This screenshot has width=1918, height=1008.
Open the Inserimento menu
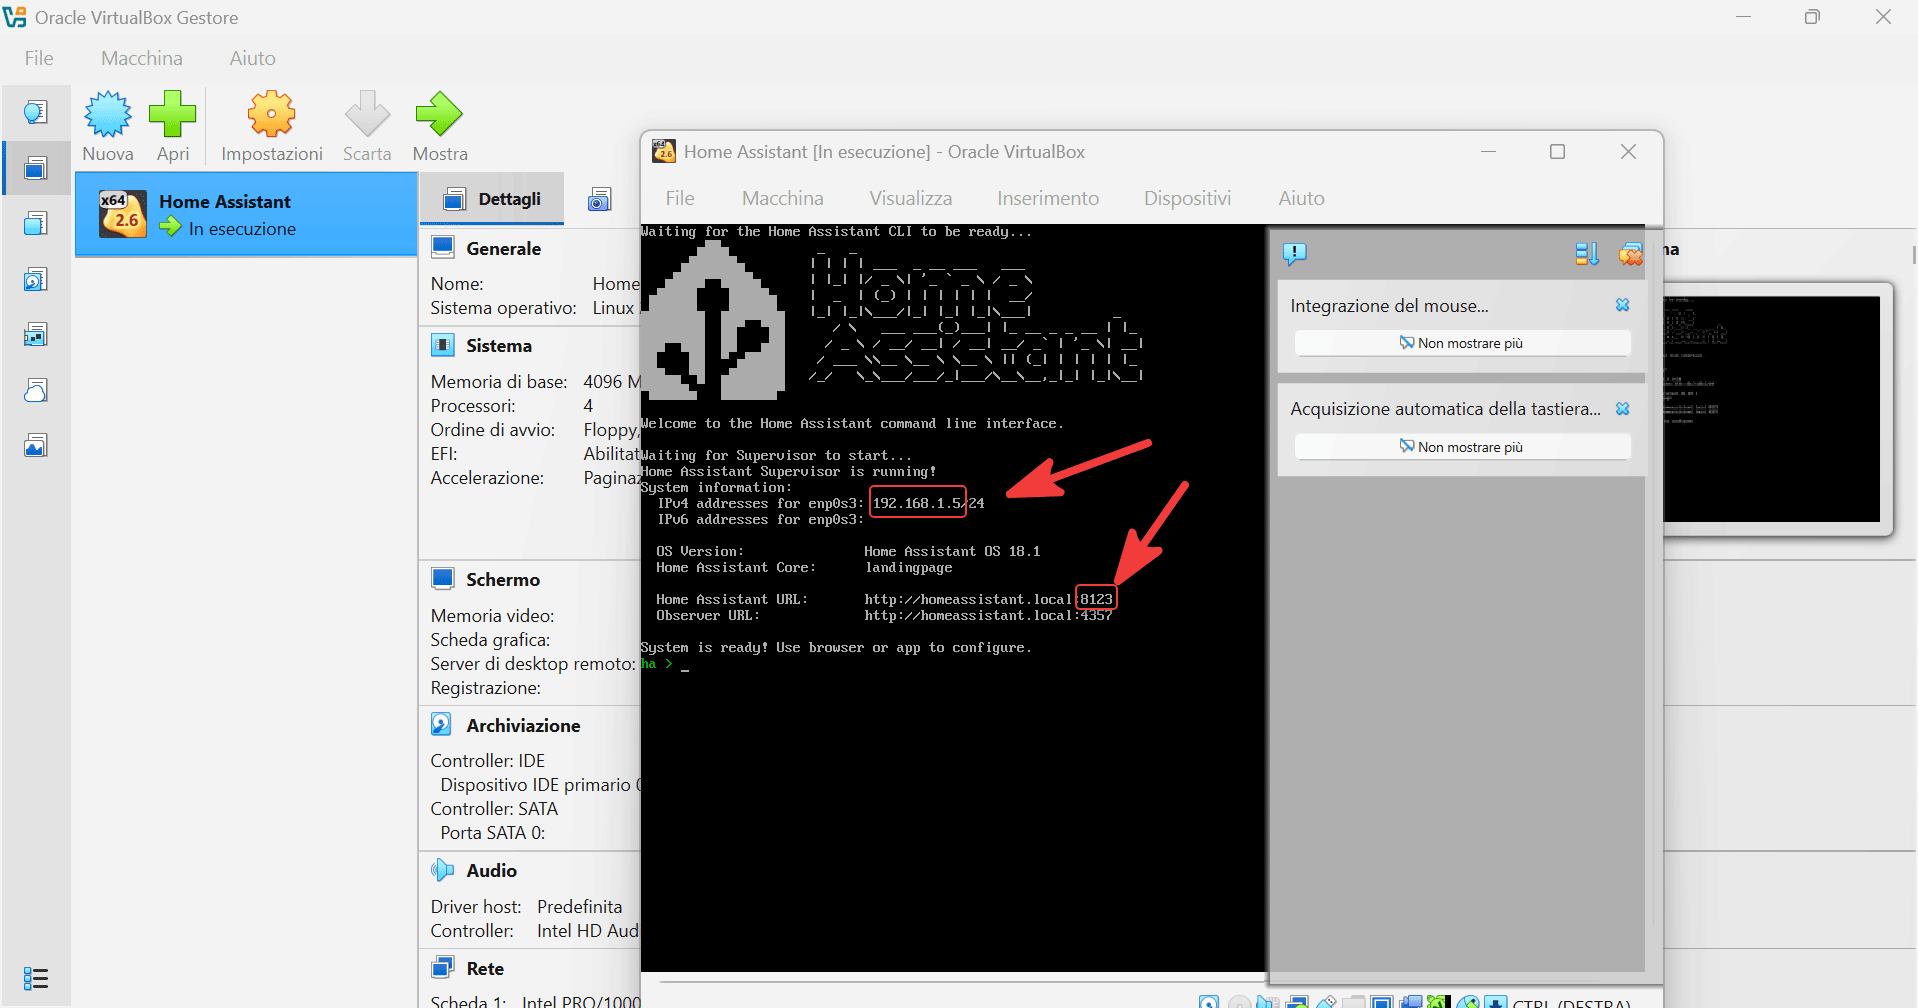coord(1048,198)
